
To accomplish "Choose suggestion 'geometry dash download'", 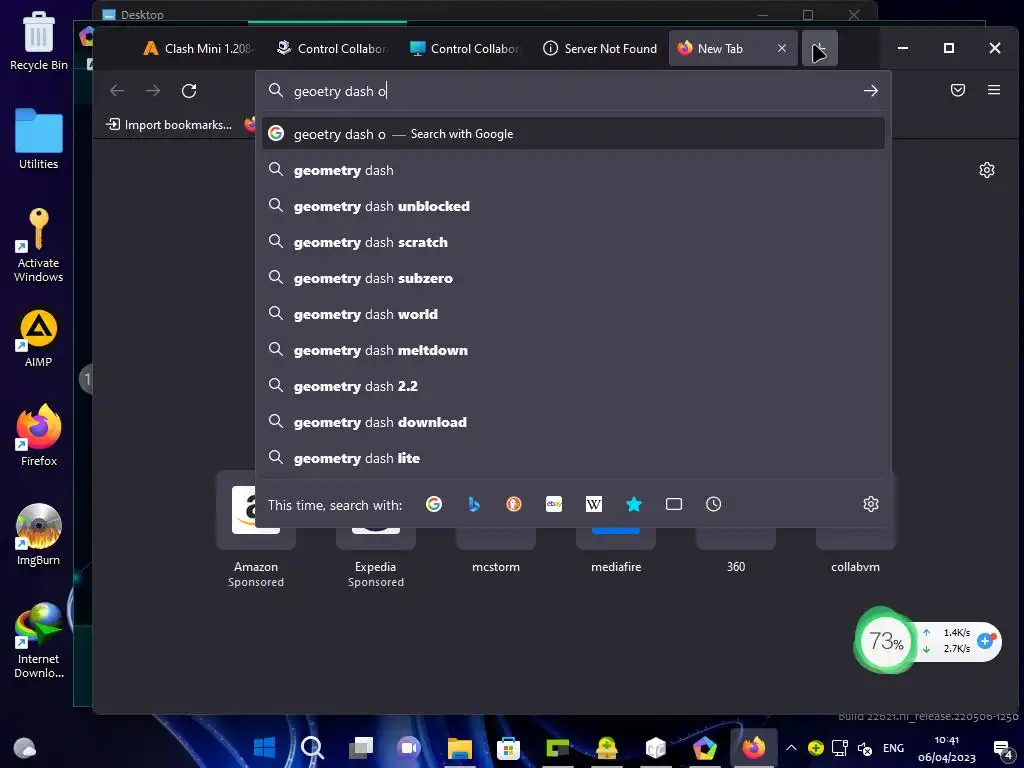I will (x=573, y=423).
